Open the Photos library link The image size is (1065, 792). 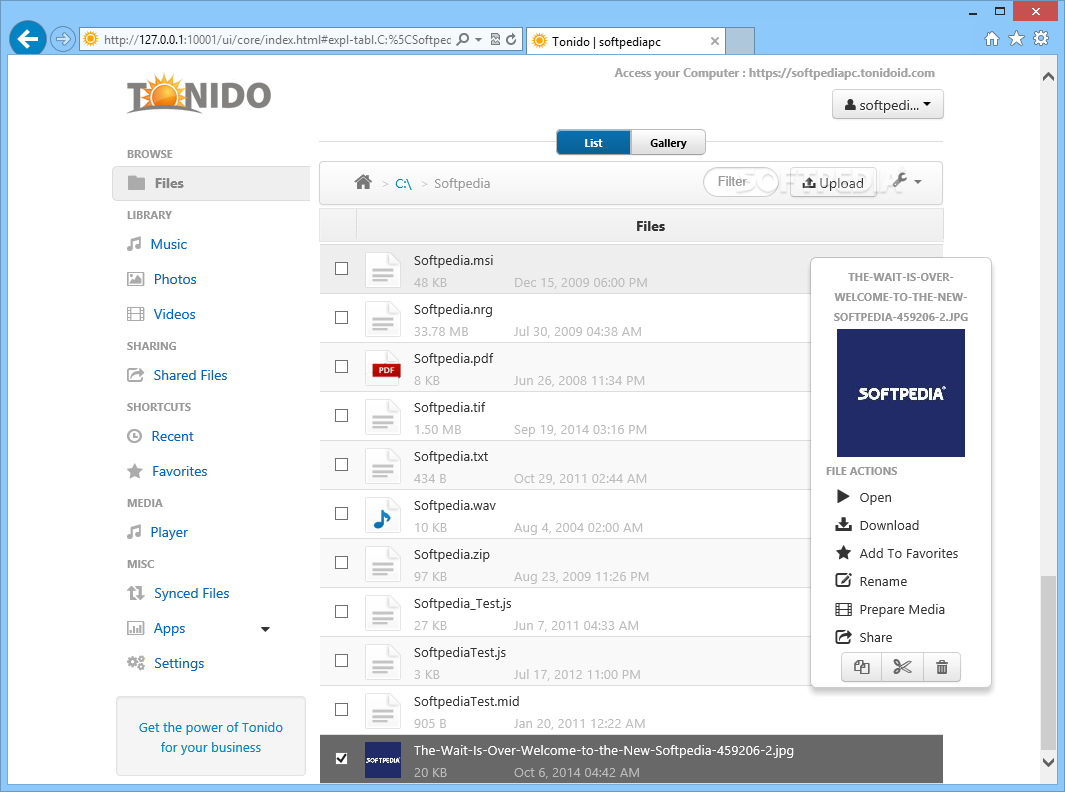point(175,279)
